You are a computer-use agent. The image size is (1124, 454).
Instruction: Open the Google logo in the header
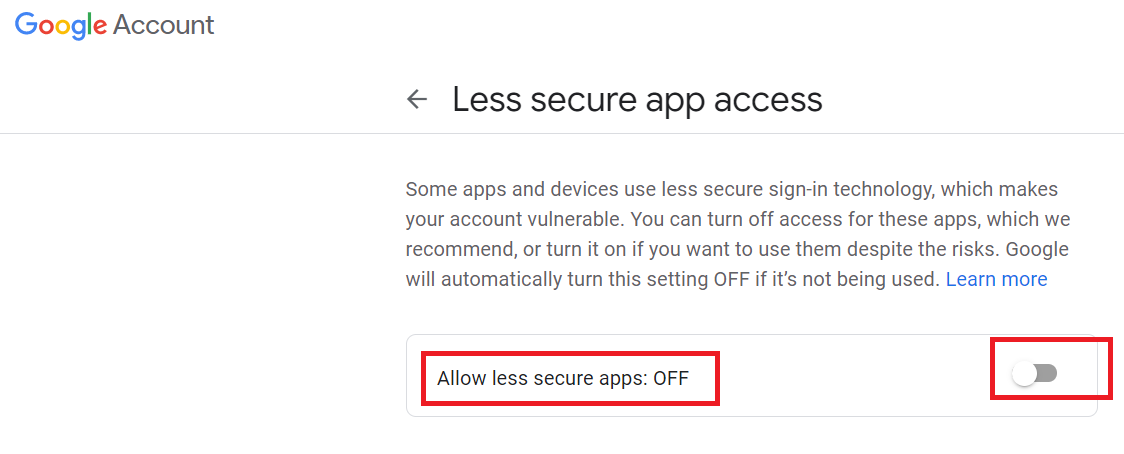click(x=61, y=25)
